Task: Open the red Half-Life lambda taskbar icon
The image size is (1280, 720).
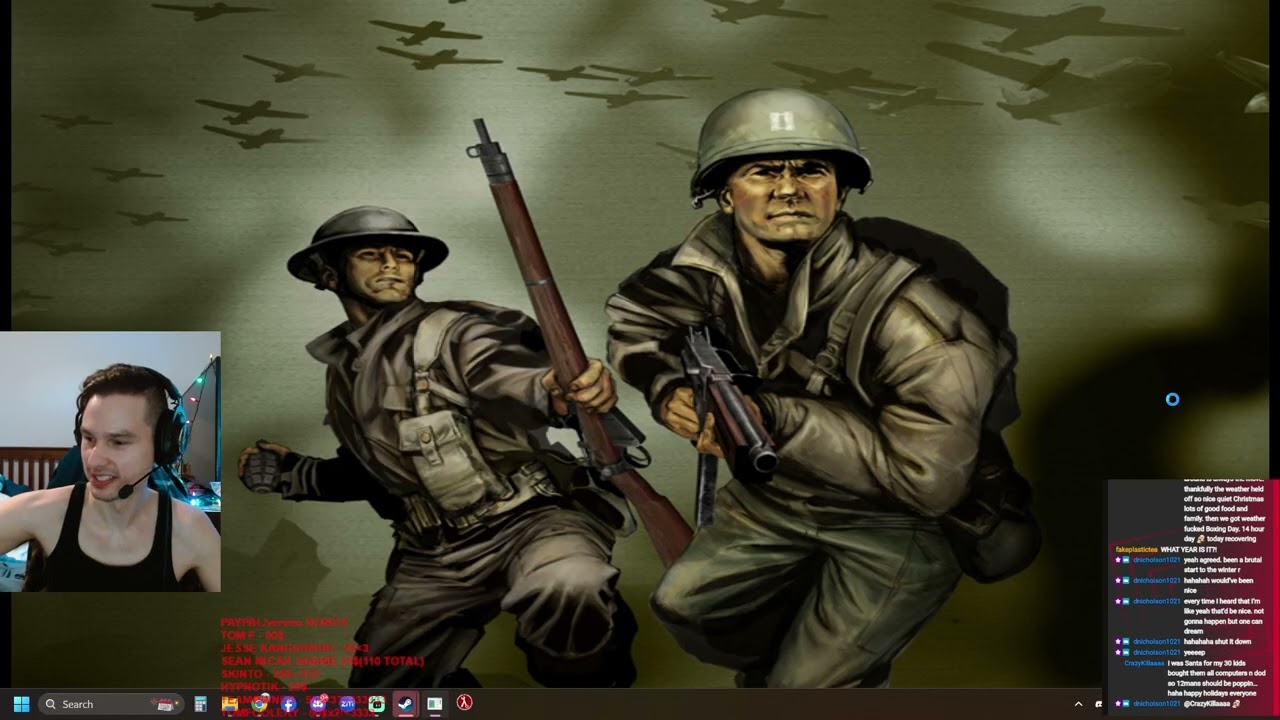Action: [464, 703]
